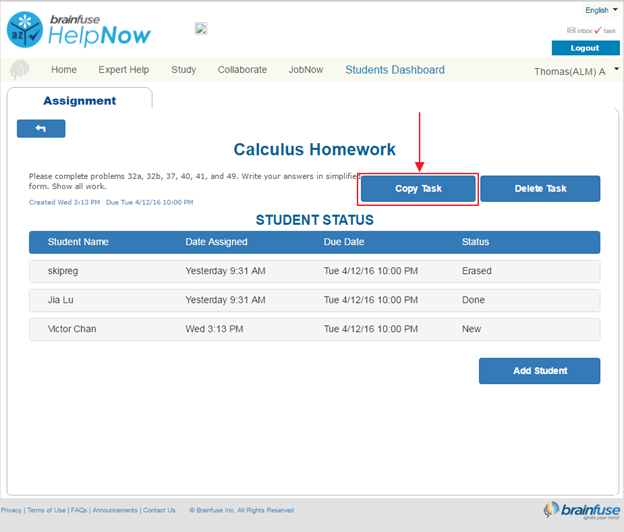The height and width of the screenshot is (532, 624).
Task: Click the broken image placeholder in header
Action: click(201, 29)
